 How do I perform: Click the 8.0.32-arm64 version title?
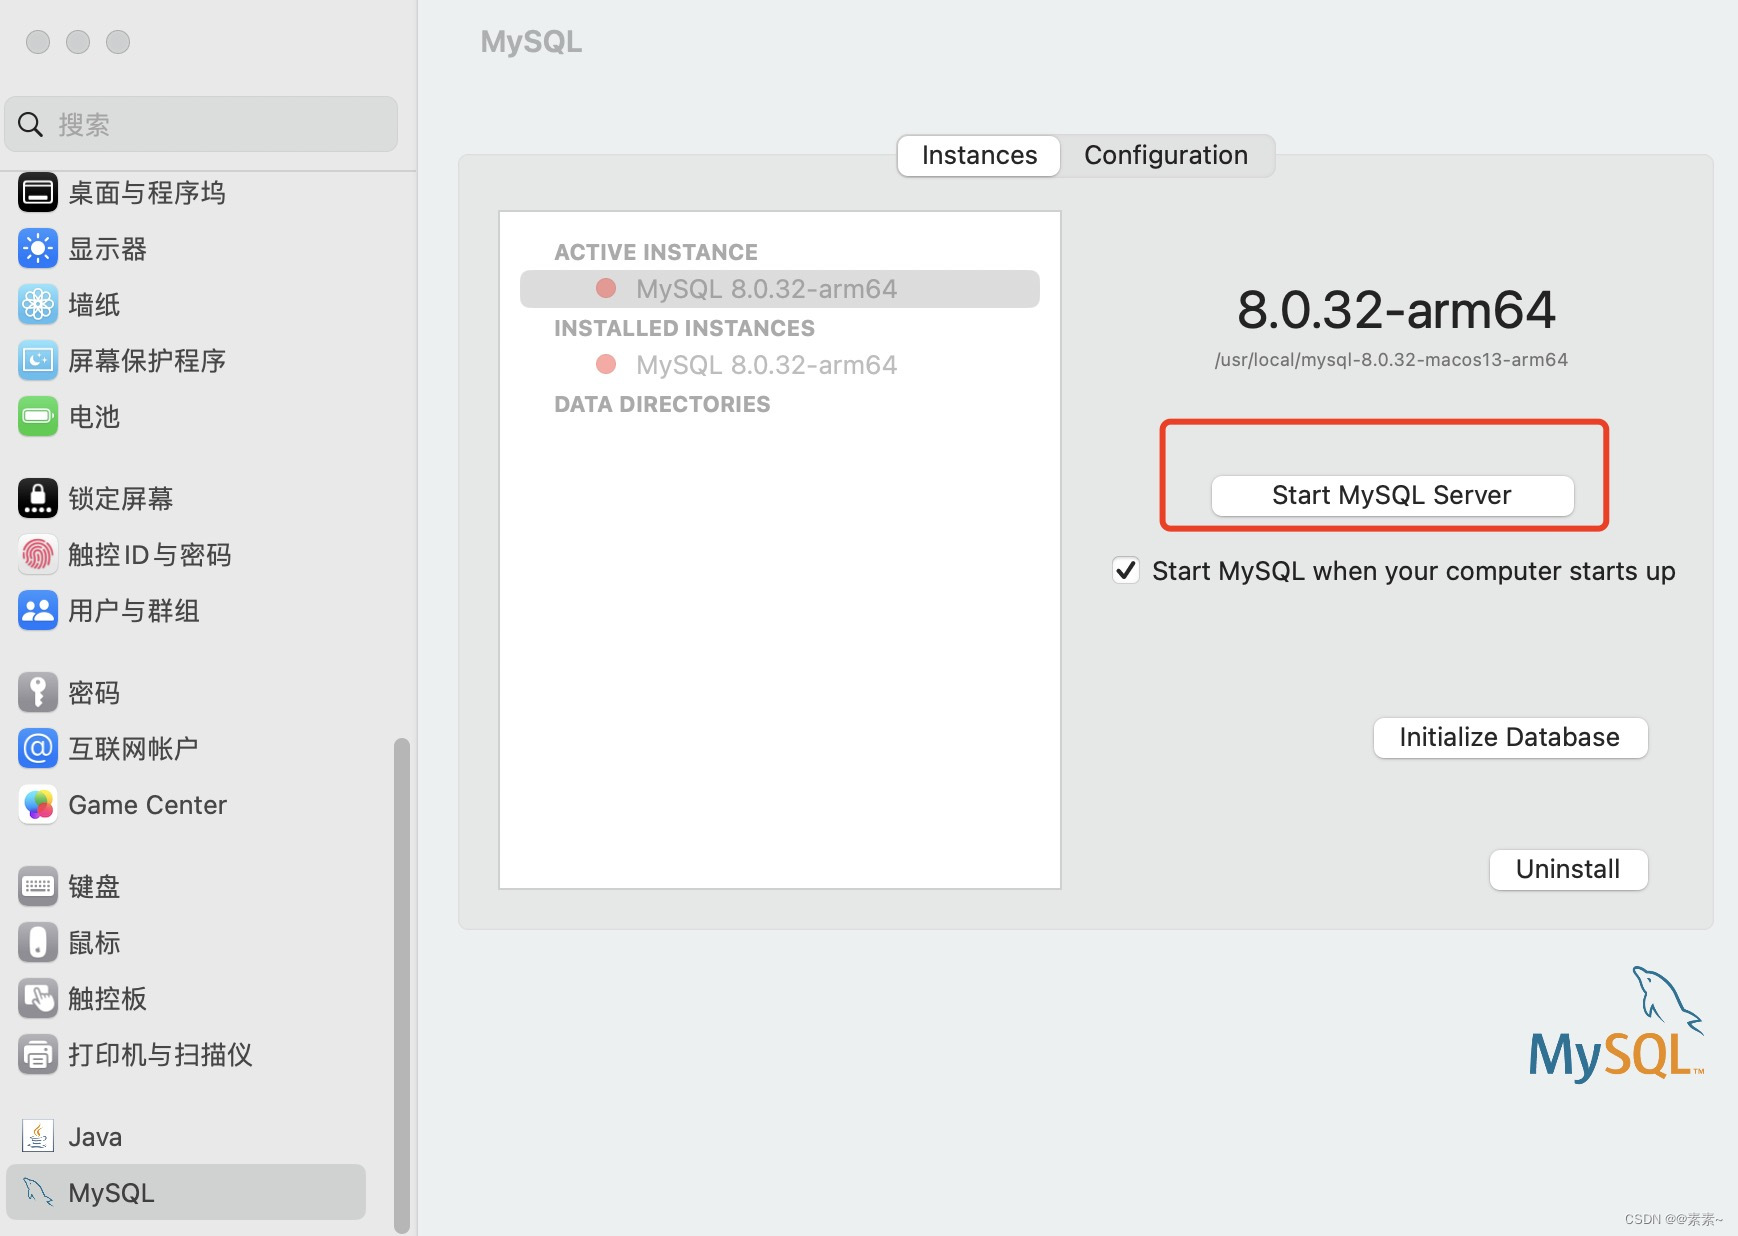pyautogui.click(x=1396, y=309)
